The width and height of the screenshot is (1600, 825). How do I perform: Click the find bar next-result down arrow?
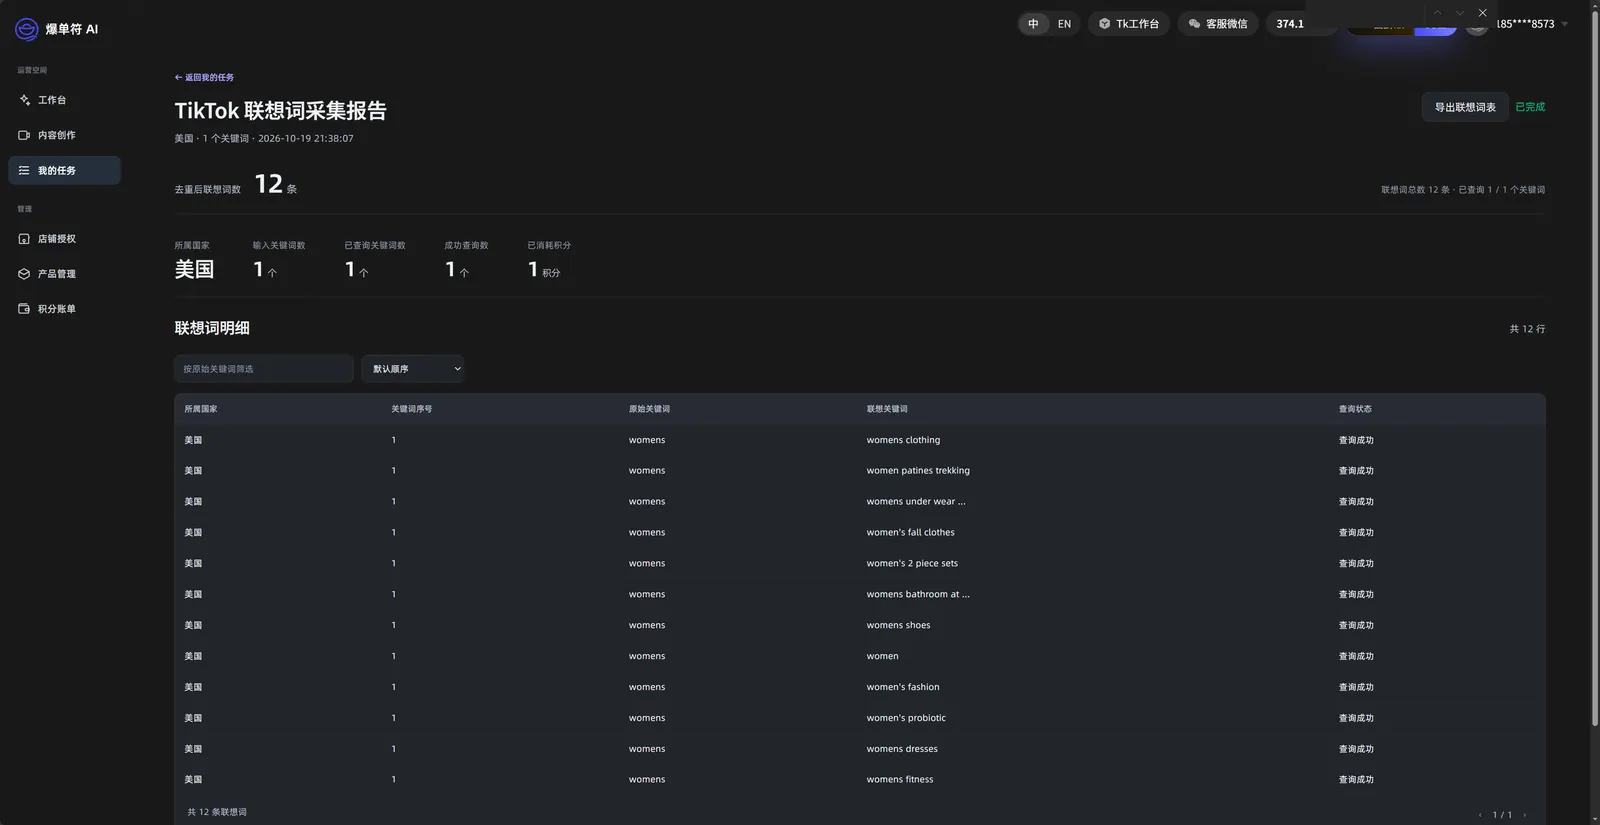pyautogui.click(x=1460, y=13)
